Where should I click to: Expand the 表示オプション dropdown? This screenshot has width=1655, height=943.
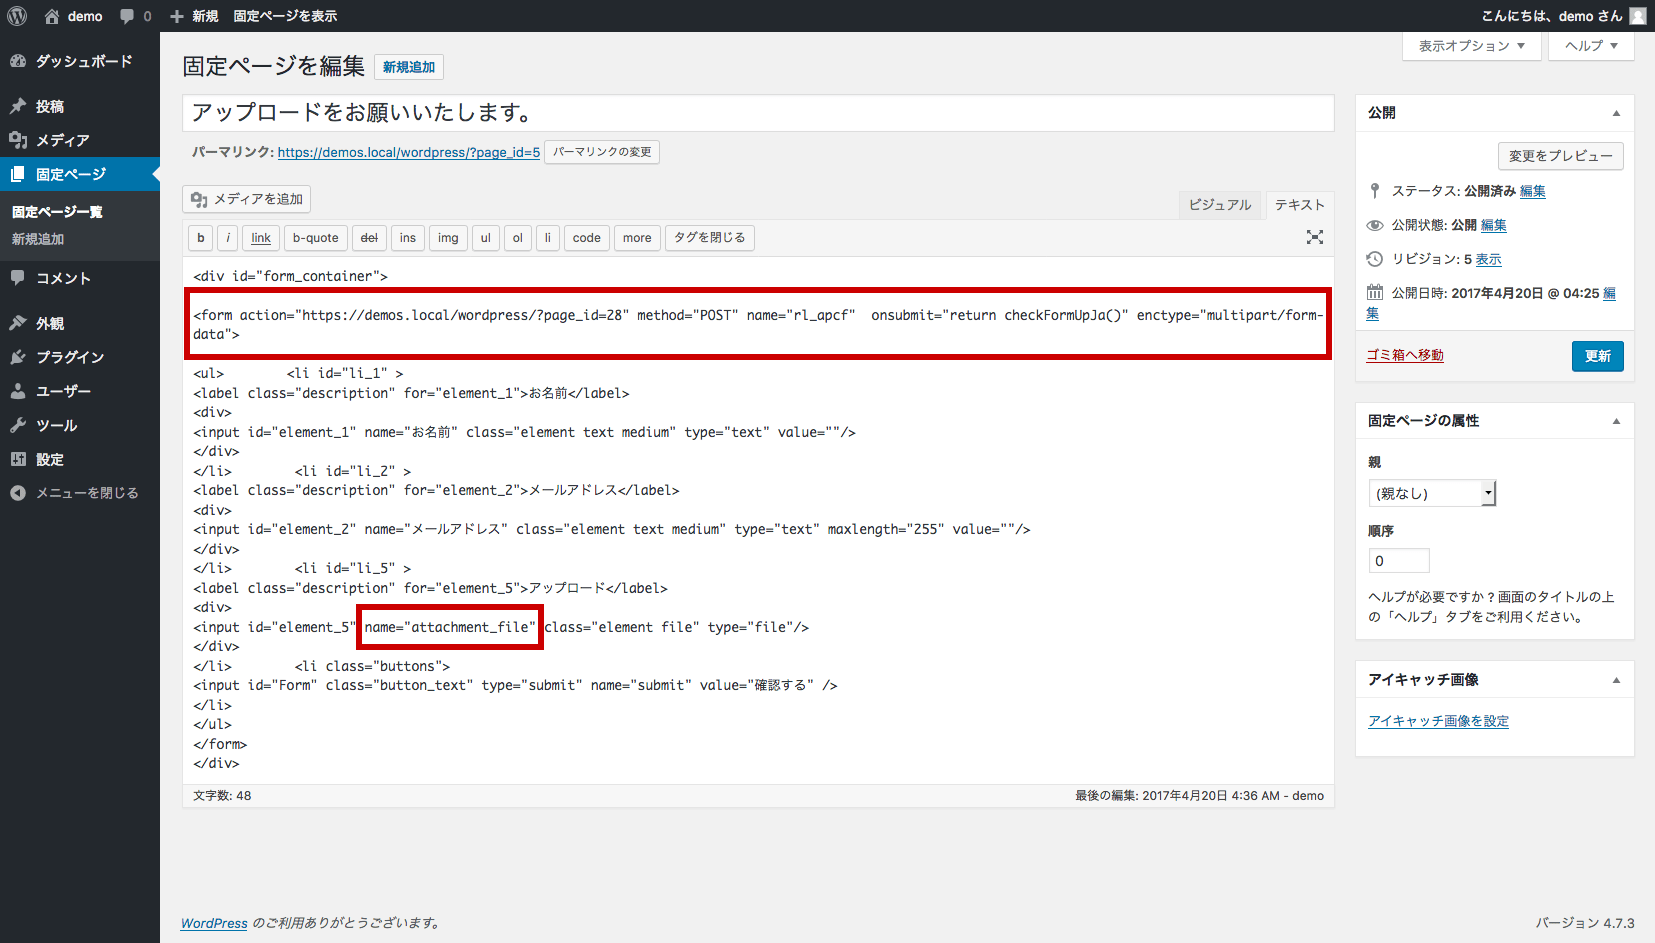[x=1471, y=46]
